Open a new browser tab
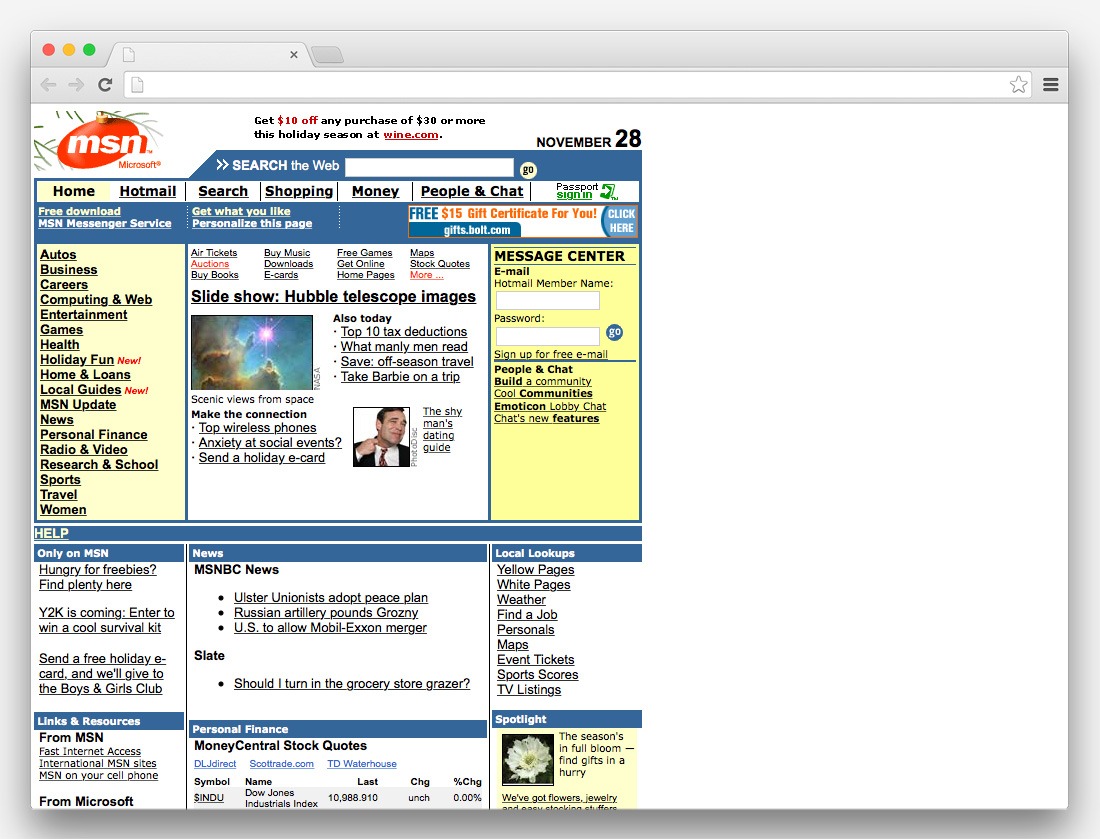This screenshot has width=1100, height=839. pos(327,55)
